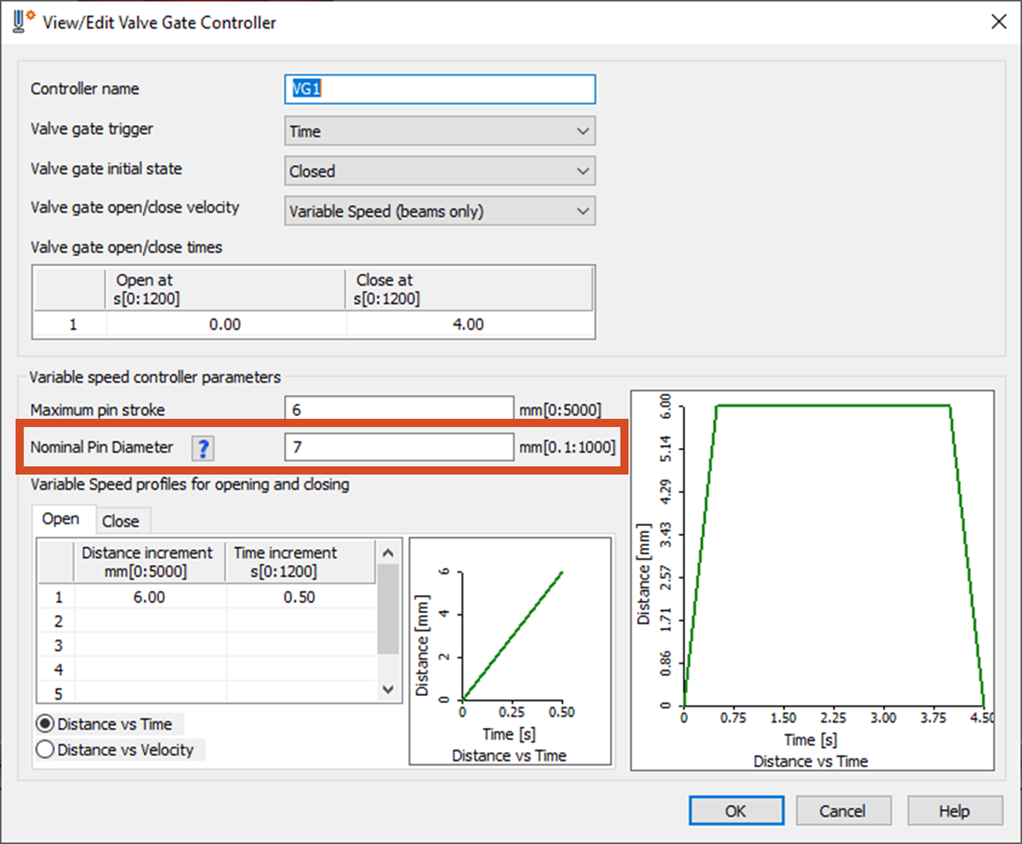
Task: Click the Controller name field showing VG1
Action: point(440,89)
